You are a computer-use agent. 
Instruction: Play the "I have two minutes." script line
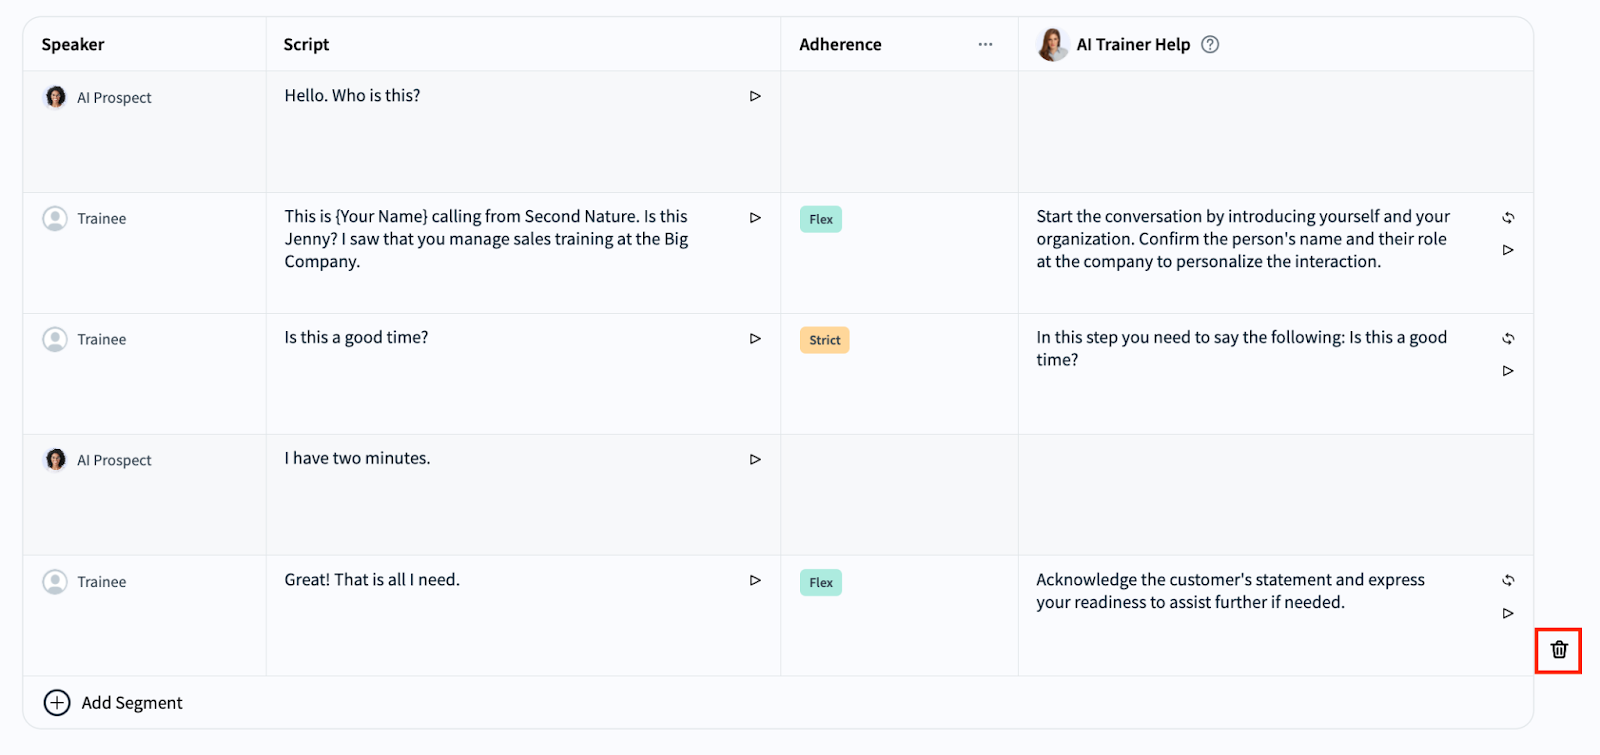tap(755, 460)
